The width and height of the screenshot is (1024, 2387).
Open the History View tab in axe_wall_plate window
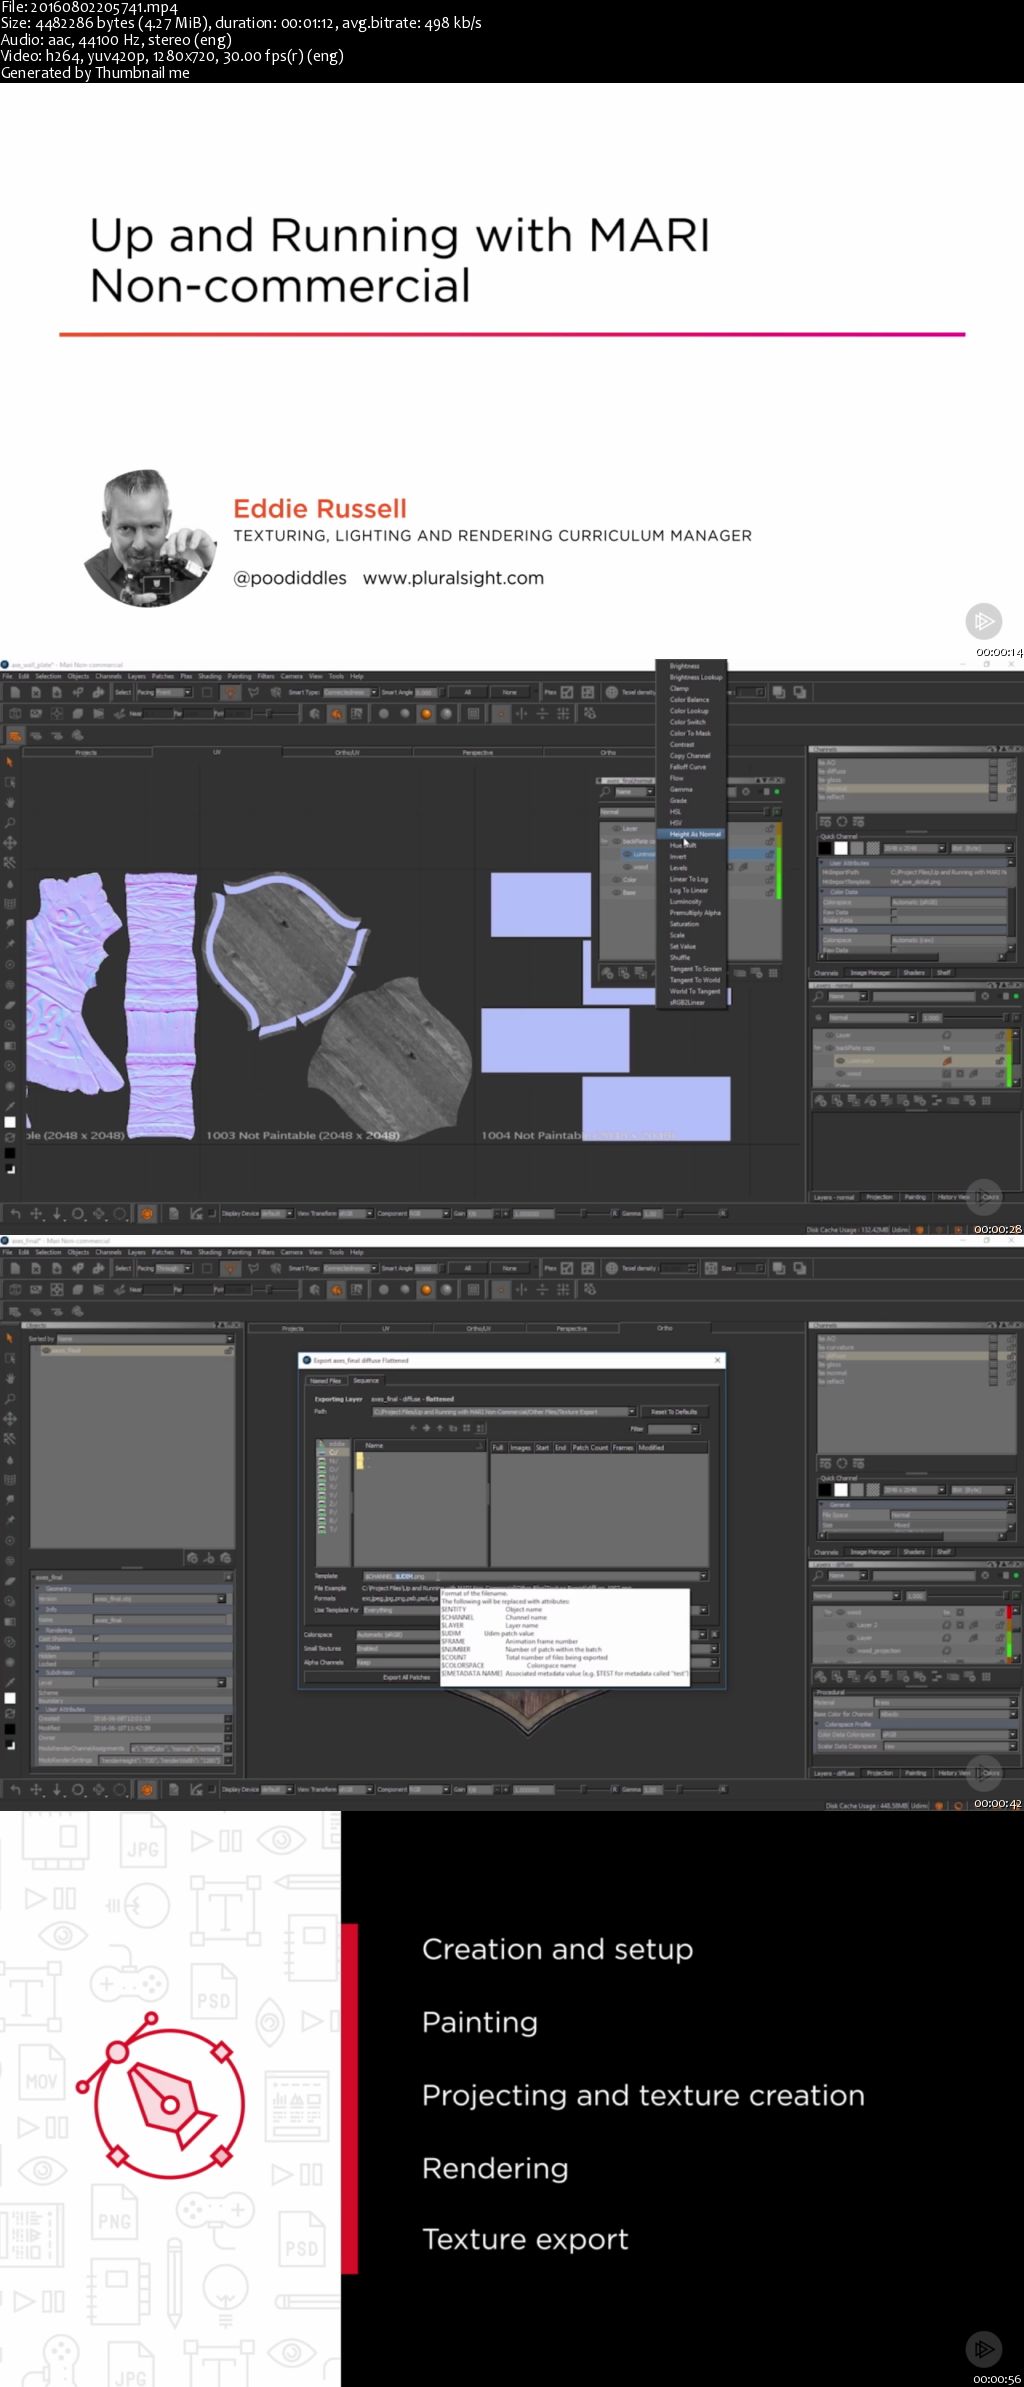pos(955,1197)
